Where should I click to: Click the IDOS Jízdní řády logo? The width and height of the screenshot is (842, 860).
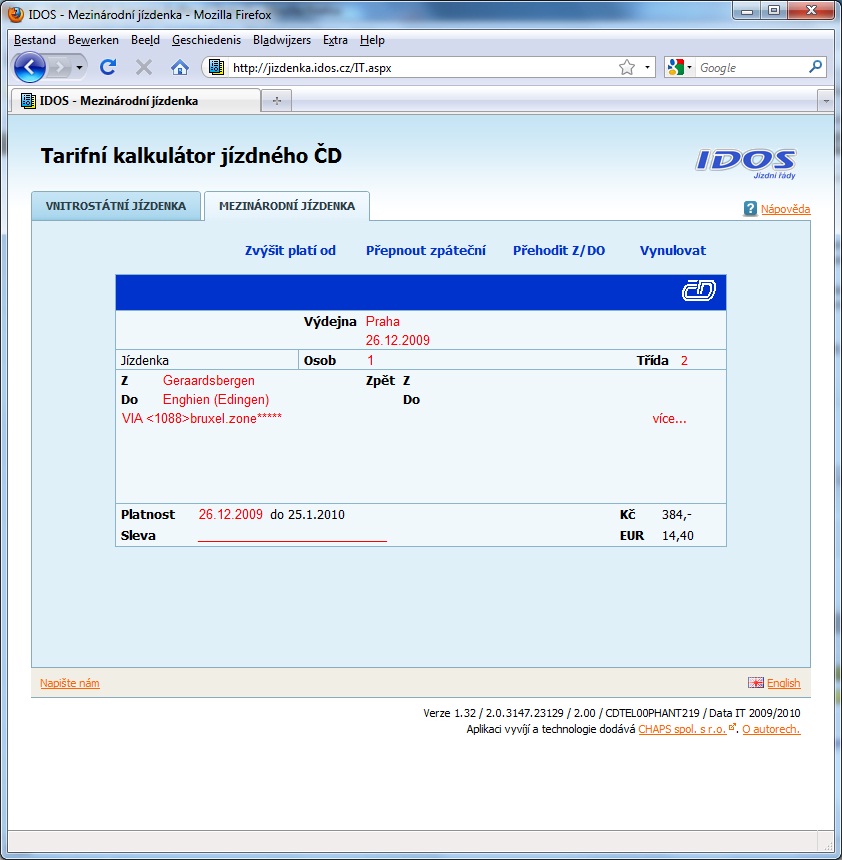pos(746,163)
